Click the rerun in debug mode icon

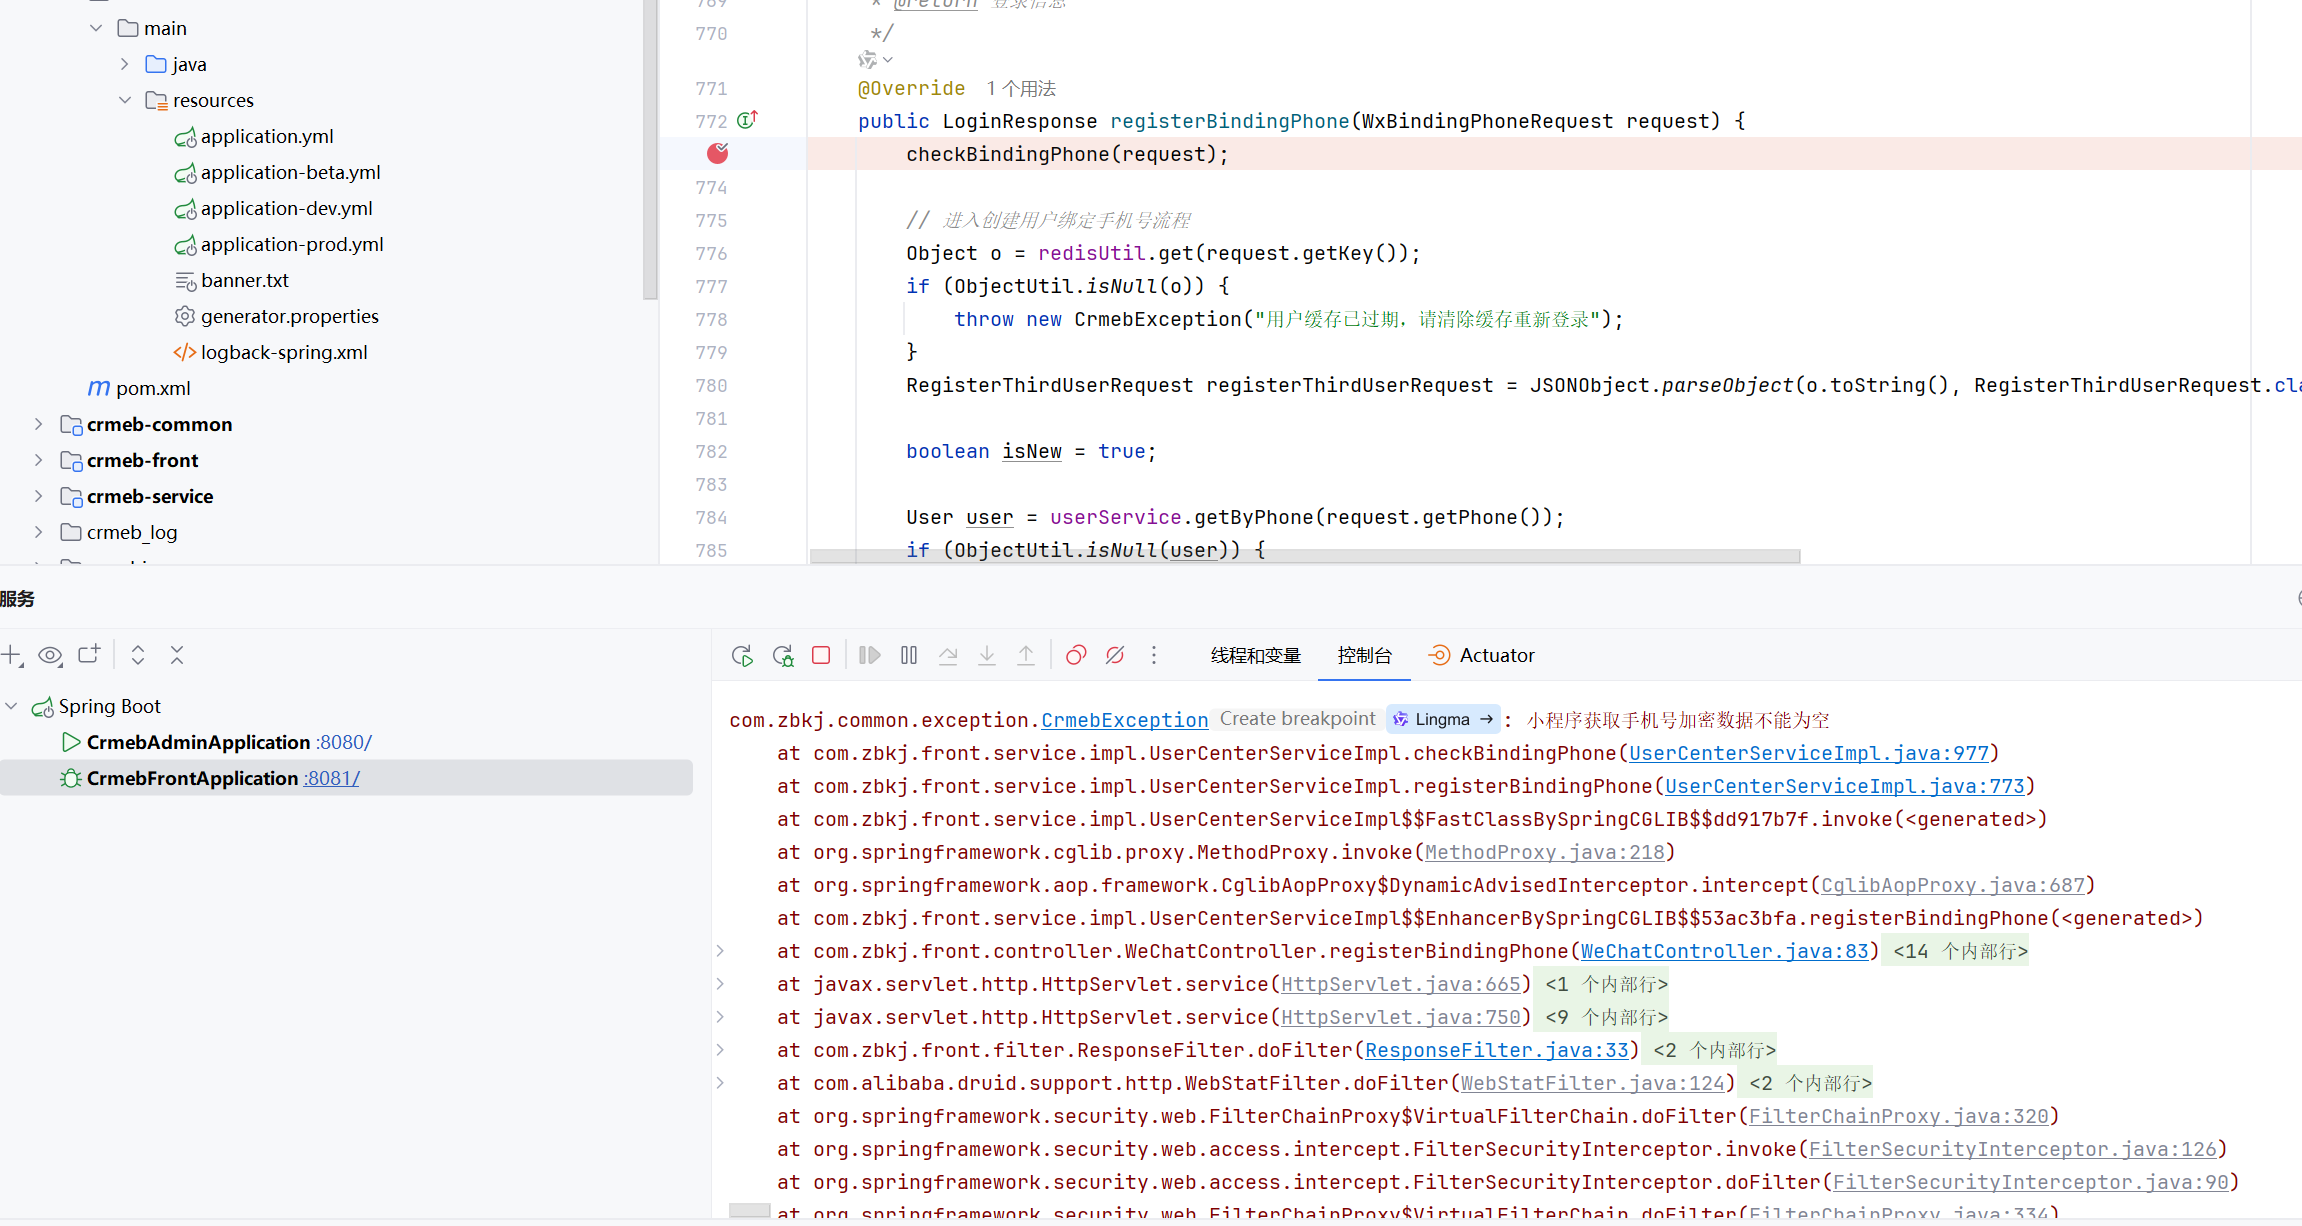pyautogui.click(x=783, y=656)
